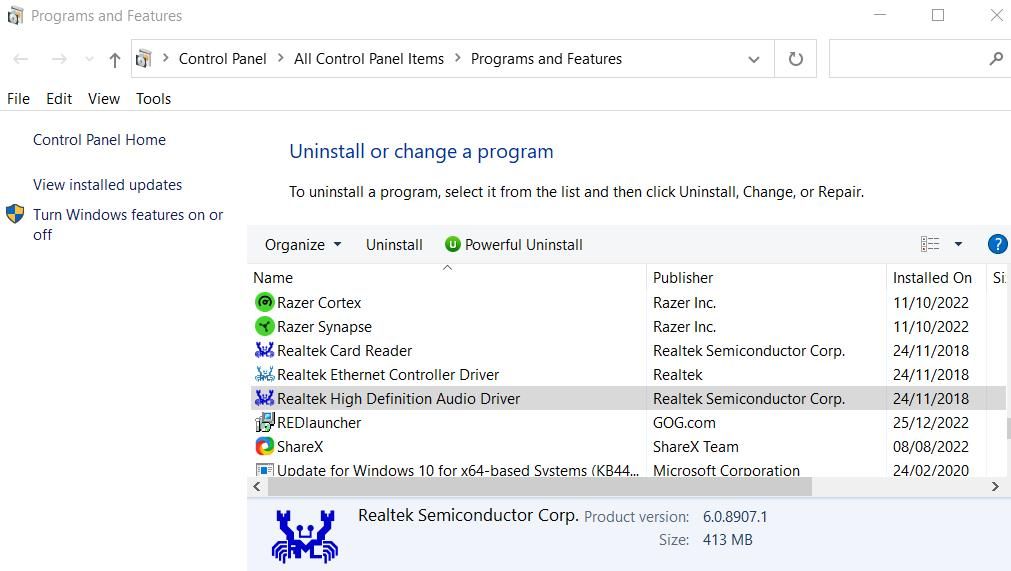Open the recent locations dropdown arrow
Viewport: 1011px width, 571px height.
(x=89, y=59)
